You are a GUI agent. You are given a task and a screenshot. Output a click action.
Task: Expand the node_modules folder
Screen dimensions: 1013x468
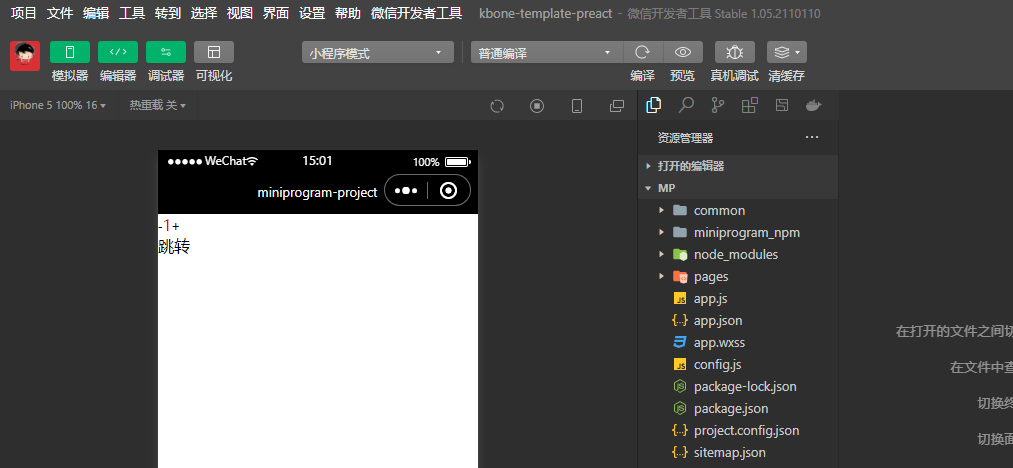(x=738, y=255)
